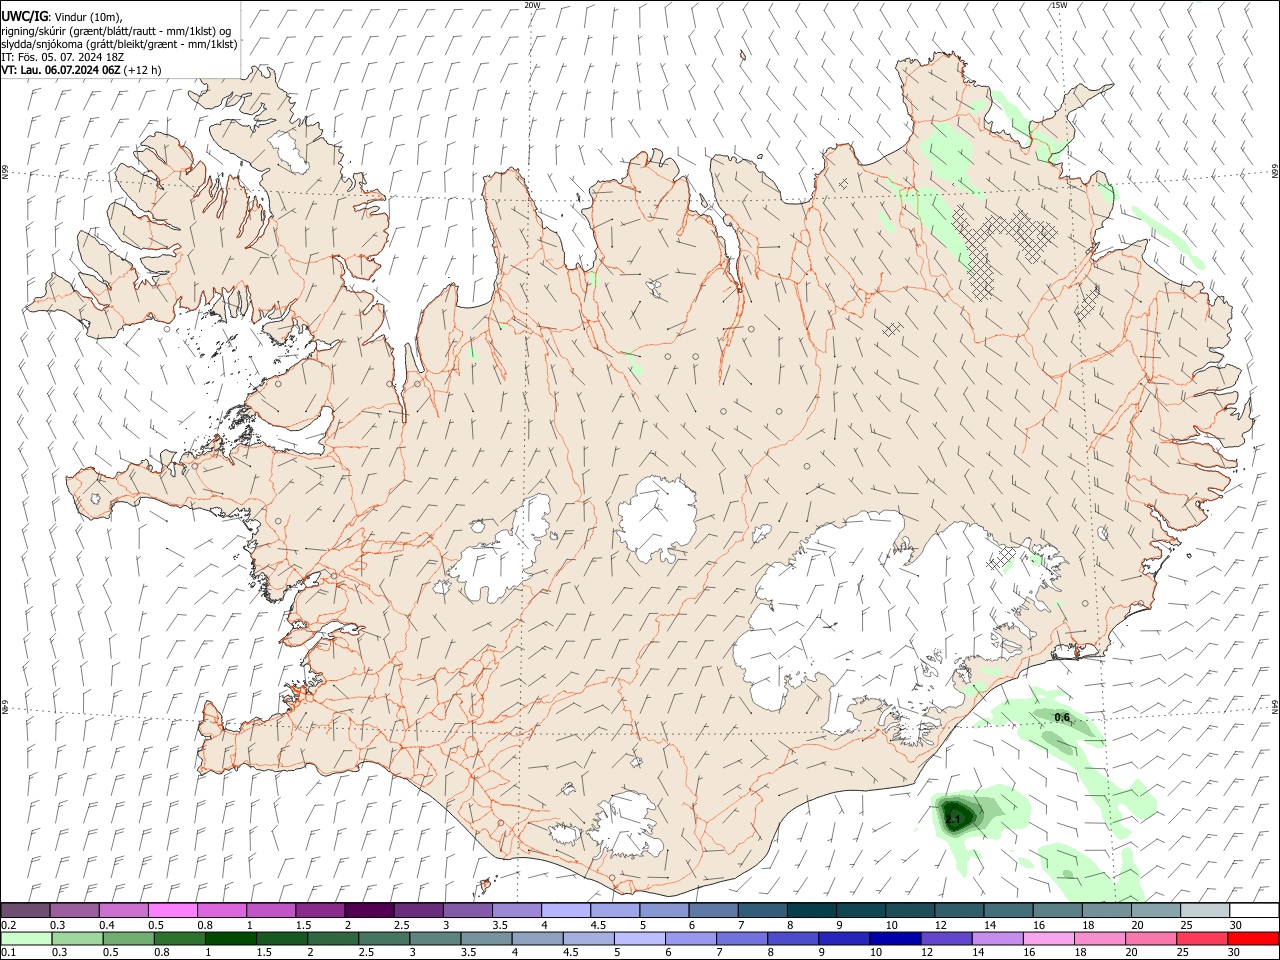Click the darkest green rain swatch at 1
Image resolution: width=1280 pixels, height=960 pixels.
pos(231,938)
